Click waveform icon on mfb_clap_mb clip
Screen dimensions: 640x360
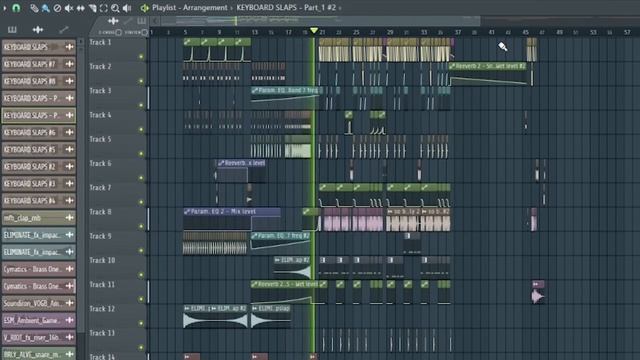[69, 218]
